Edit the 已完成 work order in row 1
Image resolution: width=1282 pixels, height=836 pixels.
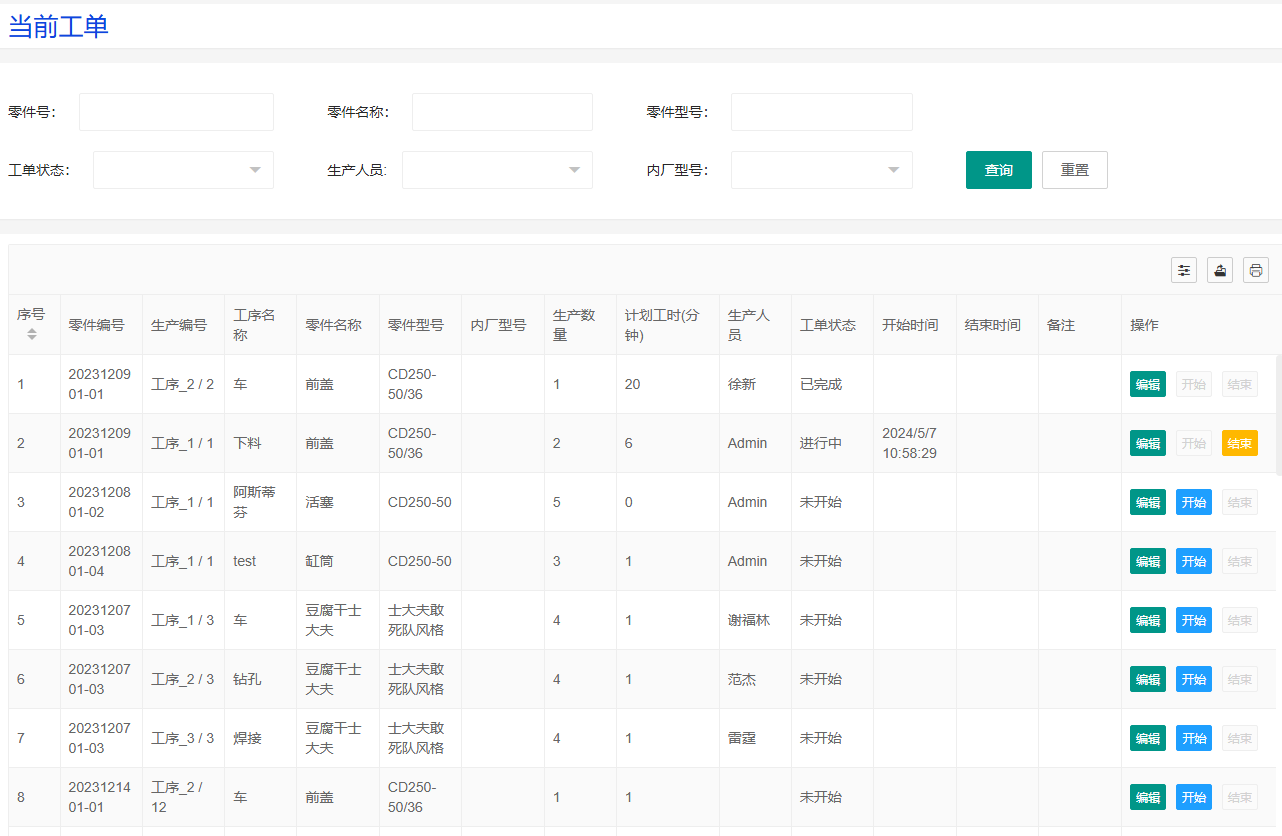coord(1147,384)
